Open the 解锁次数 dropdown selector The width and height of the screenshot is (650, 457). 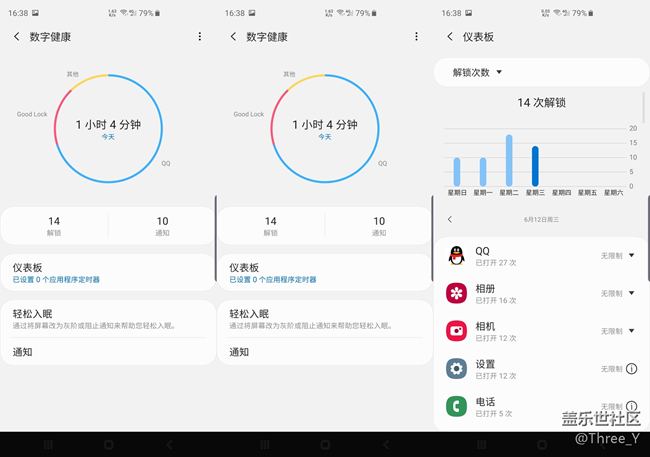click(477, 72)
